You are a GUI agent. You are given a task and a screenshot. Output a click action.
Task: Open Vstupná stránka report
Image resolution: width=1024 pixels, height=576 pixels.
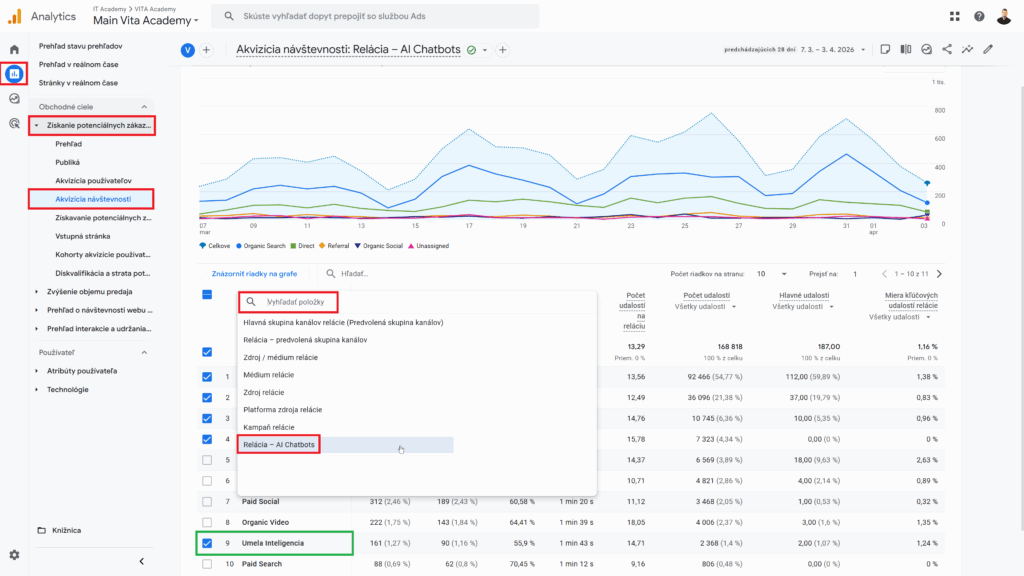[x=82, y=236]
